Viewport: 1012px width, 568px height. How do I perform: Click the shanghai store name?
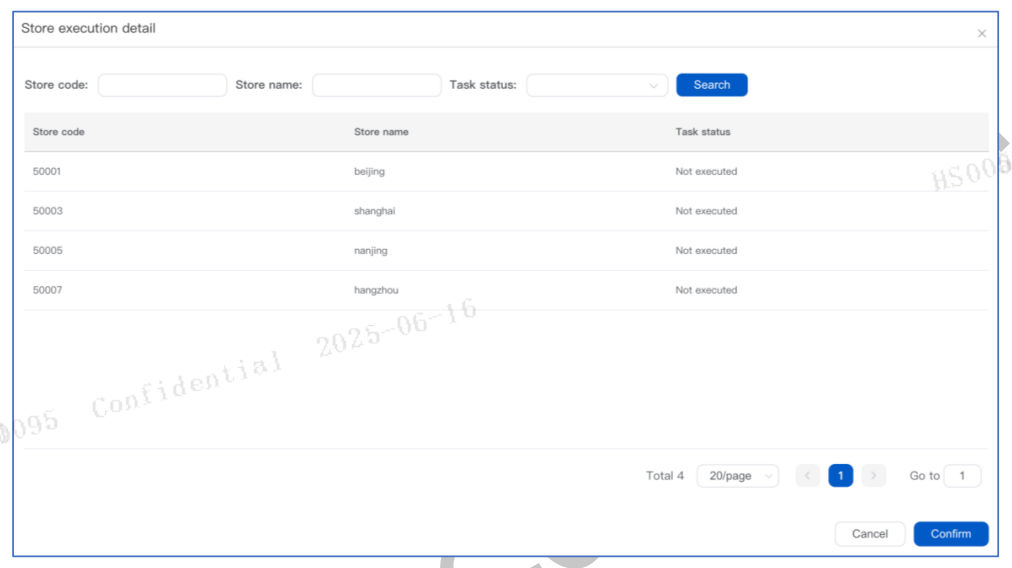374,211
